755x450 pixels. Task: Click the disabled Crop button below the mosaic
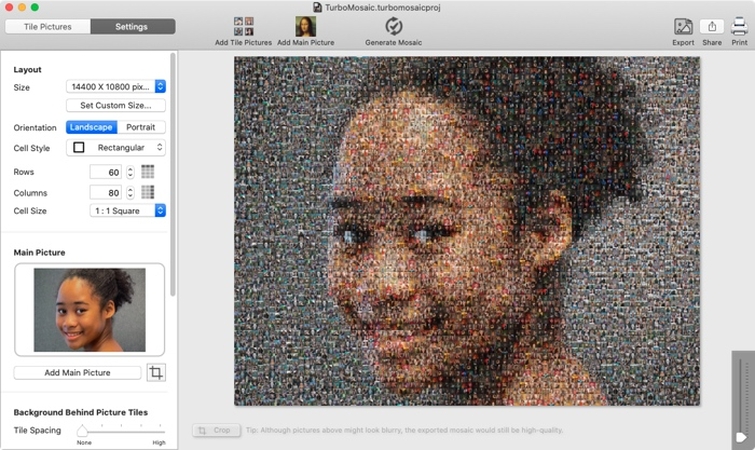pos(216,430)
